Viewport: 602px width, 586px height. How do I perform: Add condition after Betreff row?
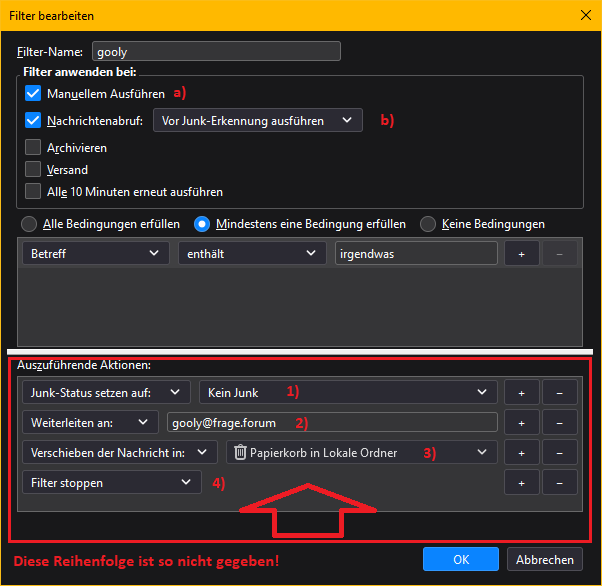tap(521, 254)
